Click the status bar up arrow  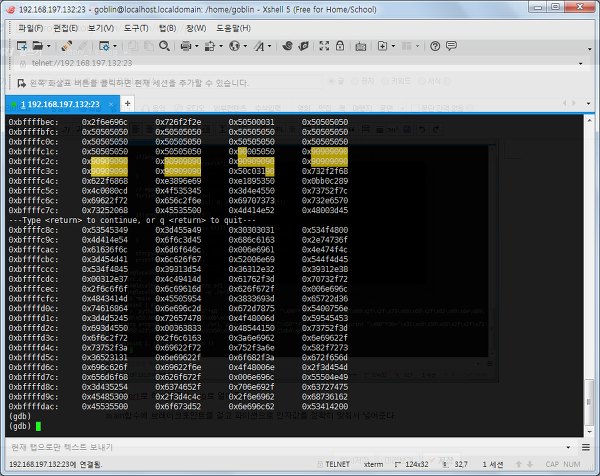[518, 464]
